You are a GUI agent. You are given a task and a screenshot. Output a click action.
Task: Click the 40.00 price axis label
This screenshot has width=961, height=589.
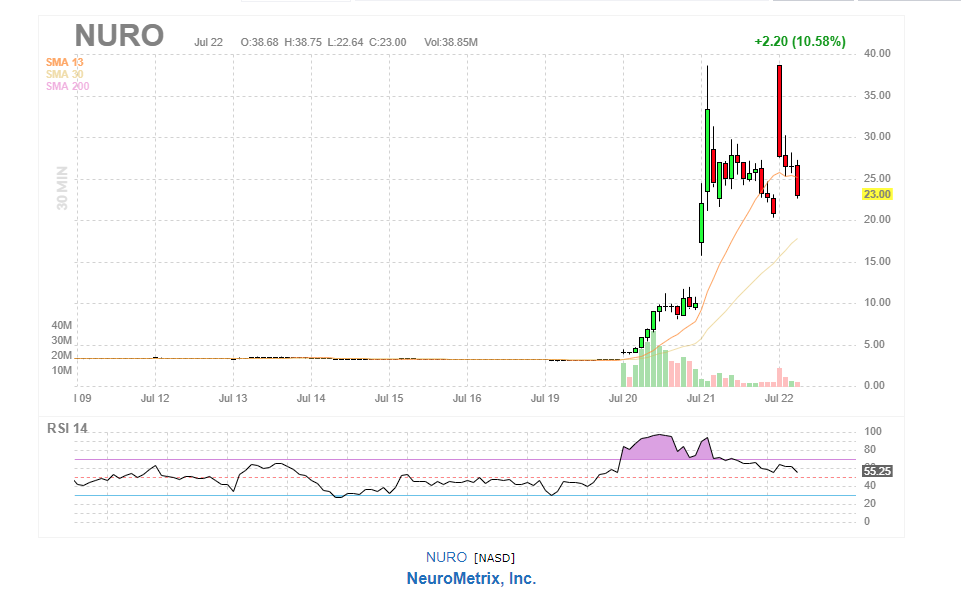coord(877,53)
